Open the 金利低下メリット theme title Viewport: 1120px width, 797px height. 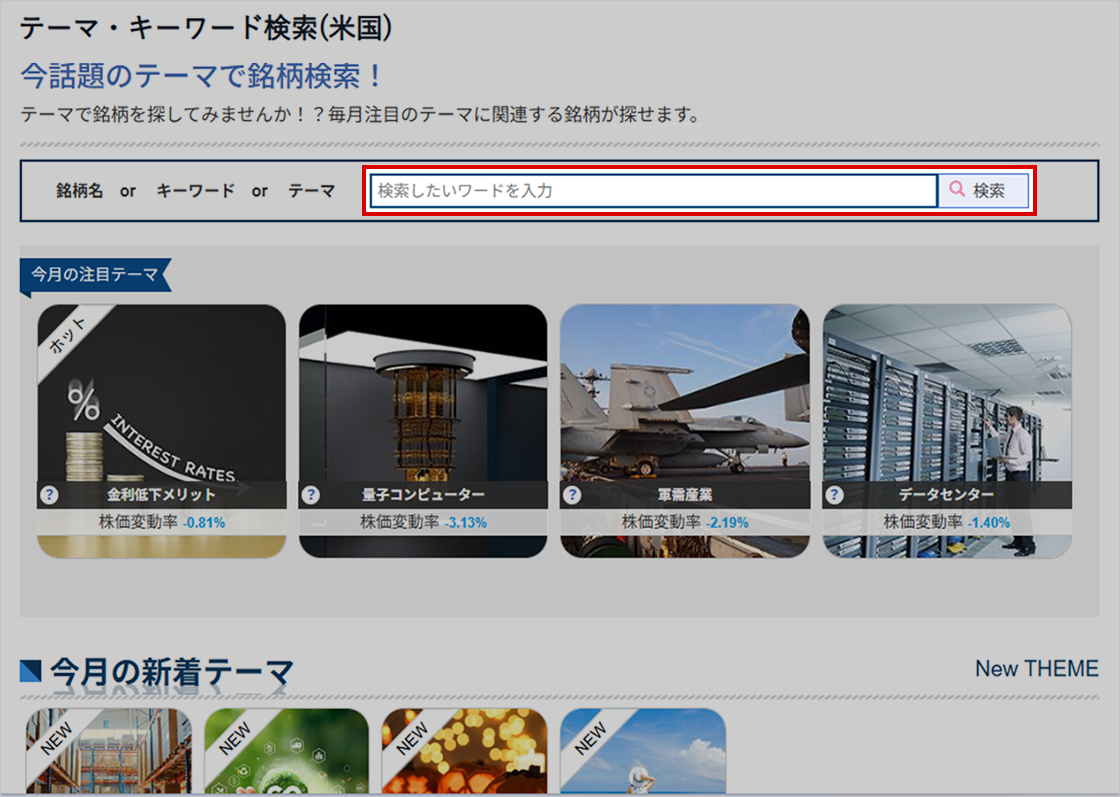[x=161, y=495]
